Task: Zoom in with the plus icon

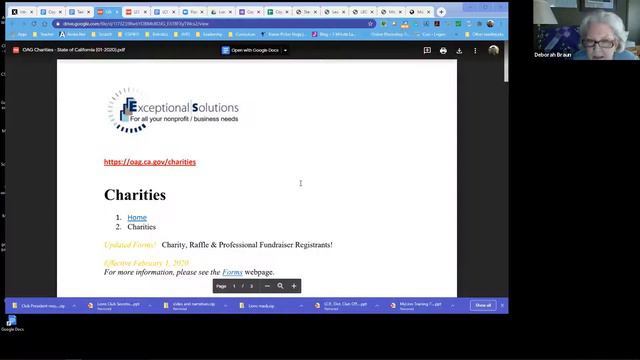Action: click(x=294, y=286)
